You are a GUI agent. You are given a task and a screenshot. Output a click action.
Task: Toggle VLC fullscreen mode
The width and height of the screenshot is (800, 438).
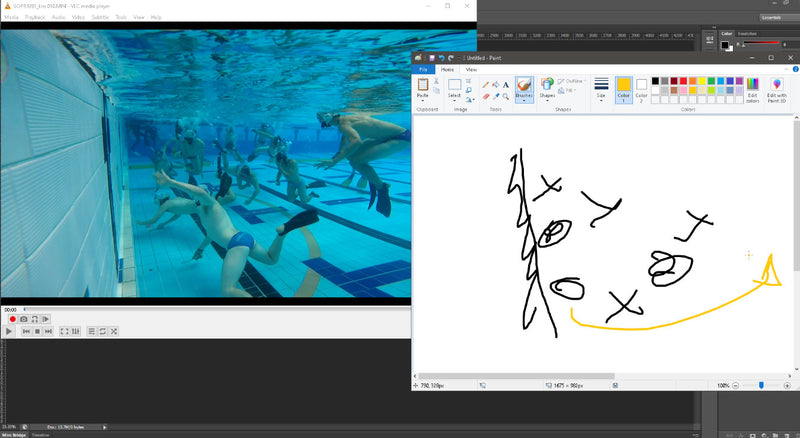pos(64,331)
